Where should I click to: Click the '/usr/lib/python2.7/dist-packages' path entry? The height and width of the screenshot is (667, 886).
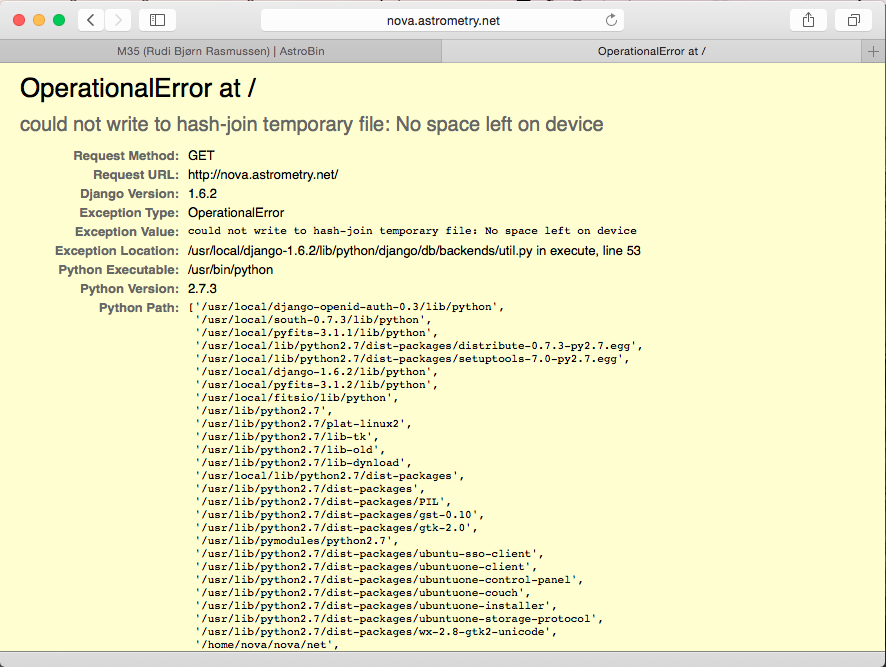pos(310,489)
